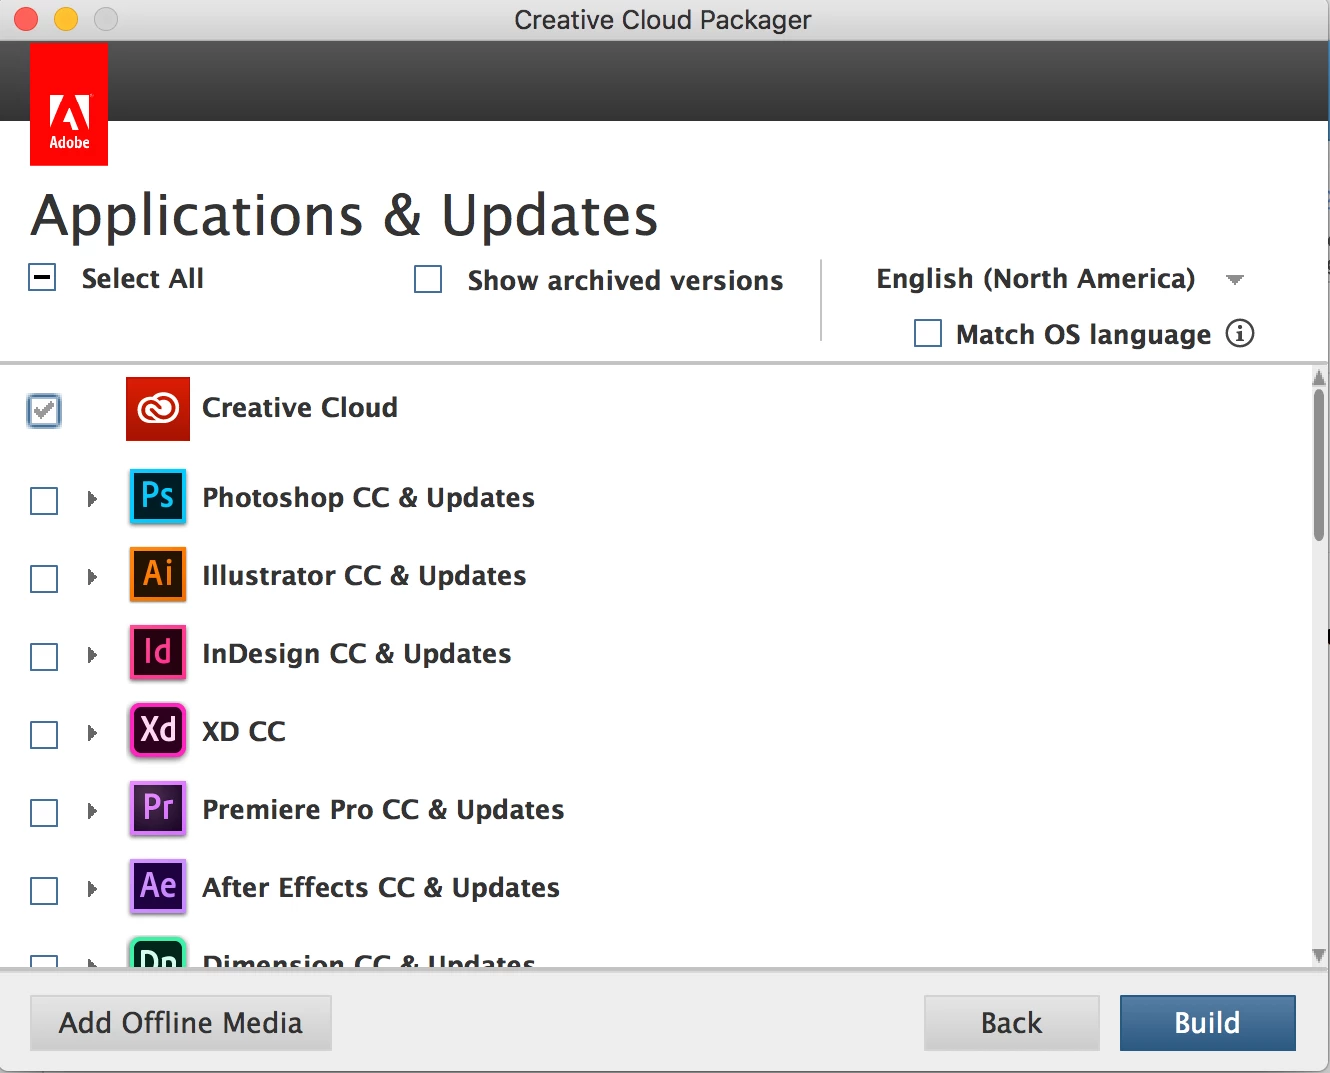
Task: Select the Photoshop CC & Updates label
Action: click(x=368, y=498)
